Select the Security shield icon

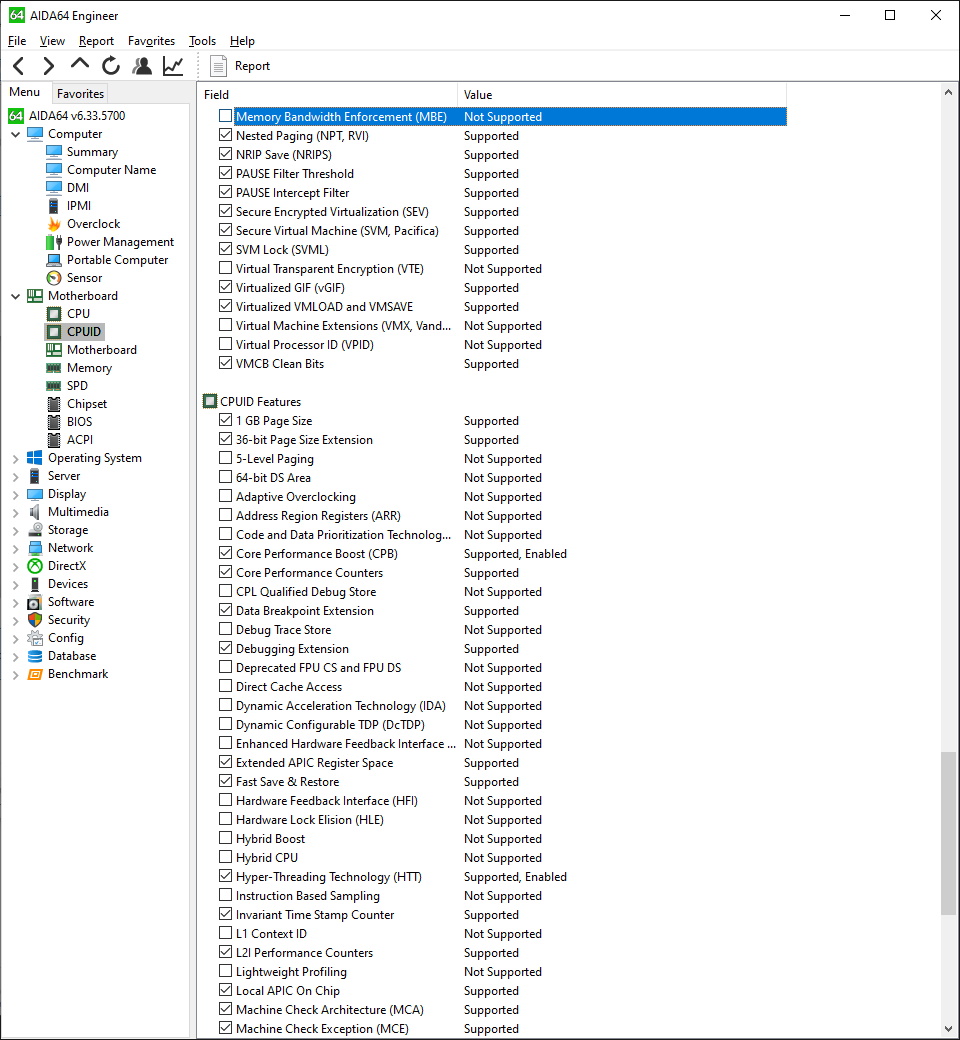tap(34, 620)
